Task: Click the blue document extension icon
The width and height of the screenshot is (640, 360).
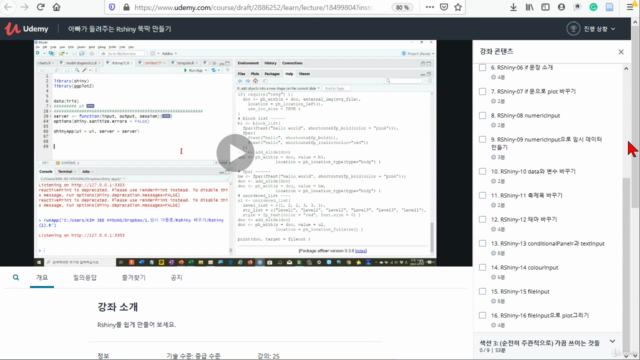Action: tap(609, 7)
